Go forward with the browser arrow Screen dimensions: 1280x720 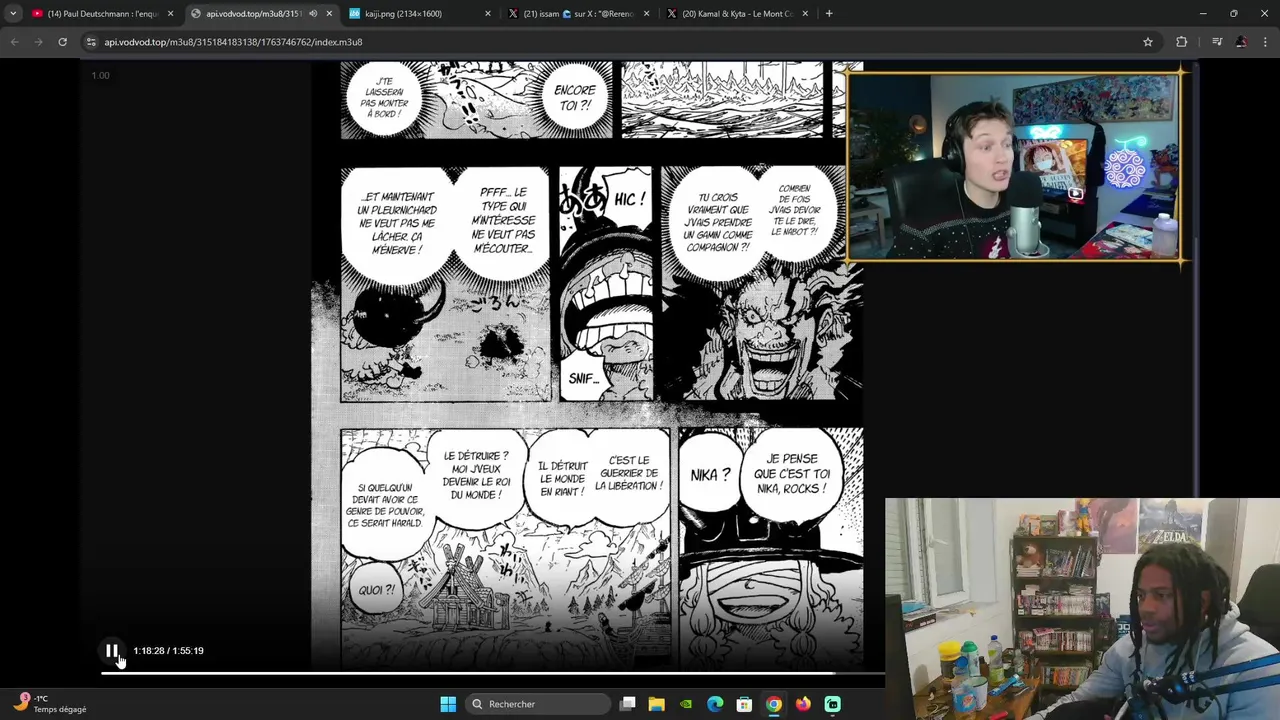tap(39, 42)
